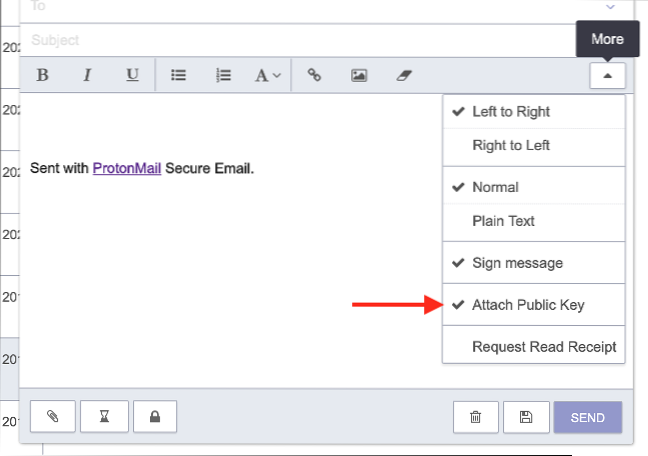This screenshot has width=648, height=456.
Task: Expand the recipient fields chevron
Action: click(x=610, y=7)
